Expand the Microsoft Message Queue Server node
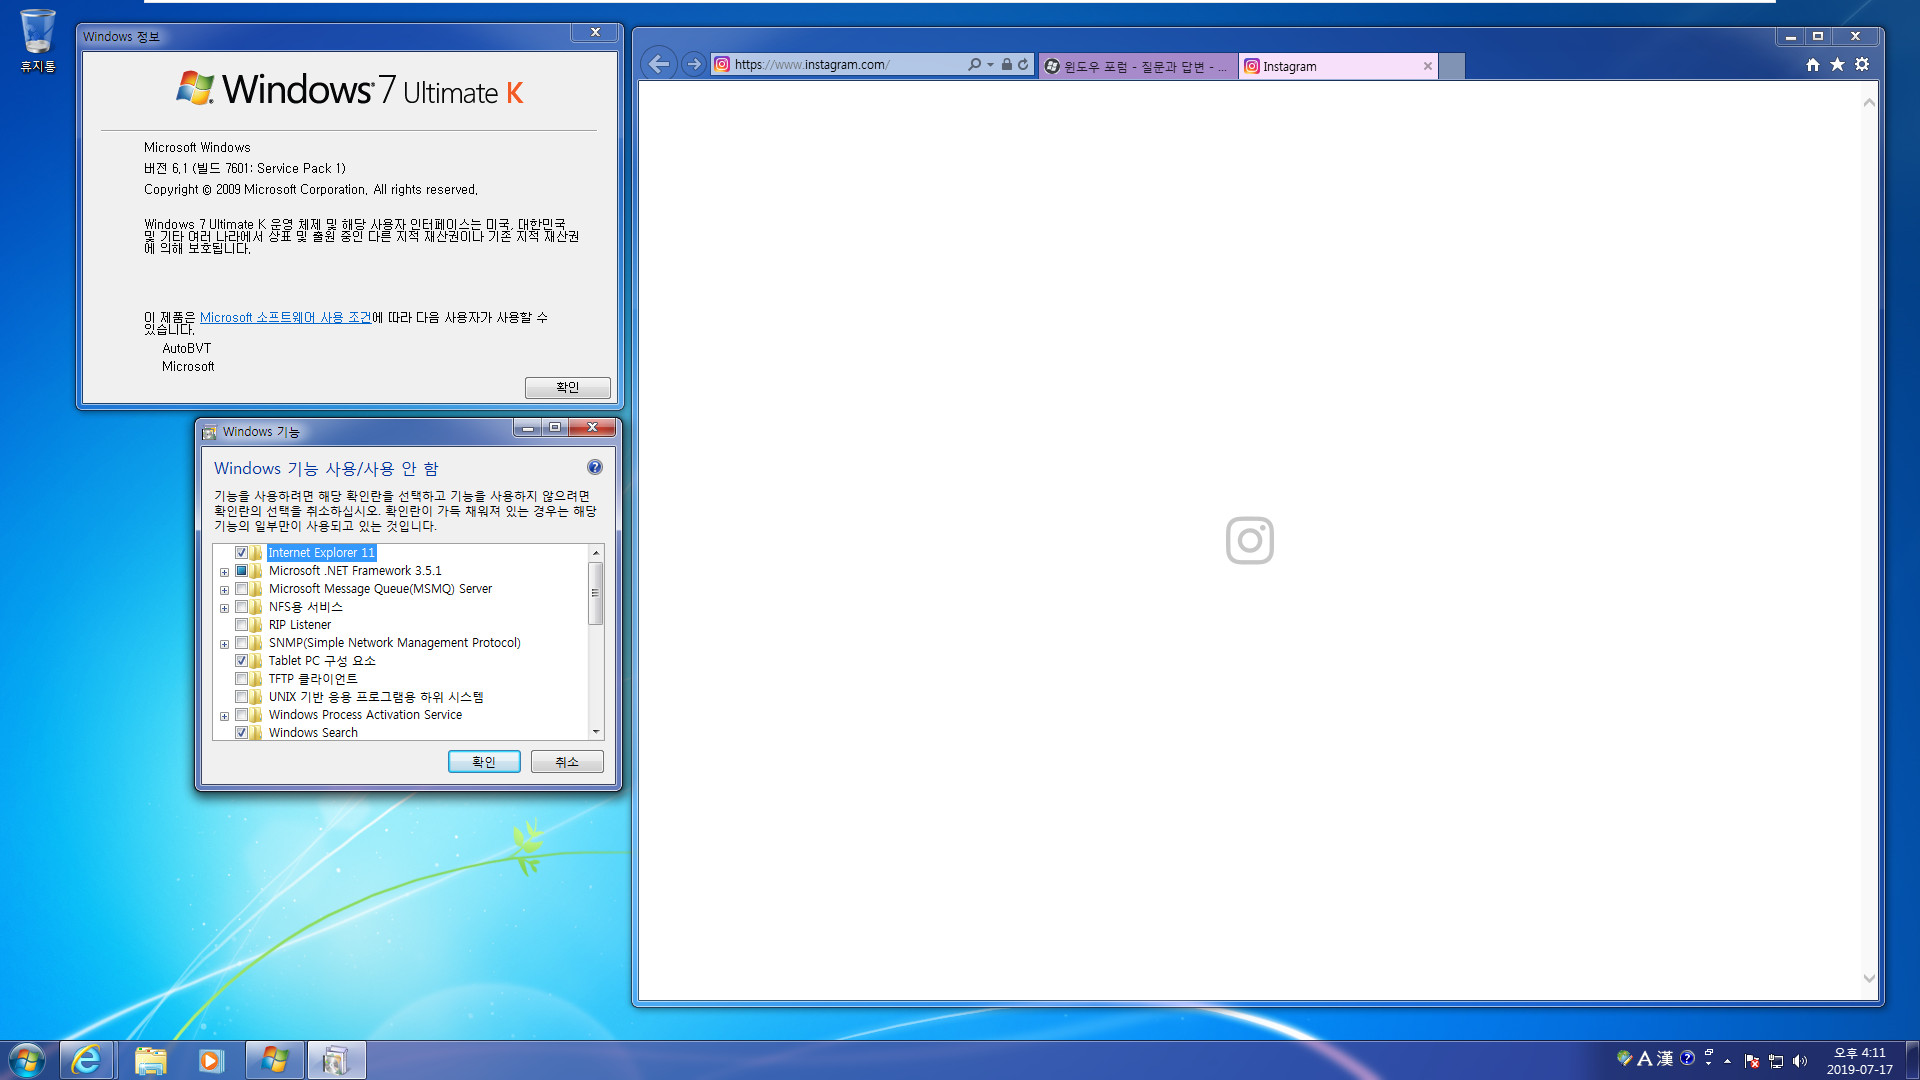The height and width of the screenshot is (1080, 1920). pyautogui.click(x=224, y=590)
